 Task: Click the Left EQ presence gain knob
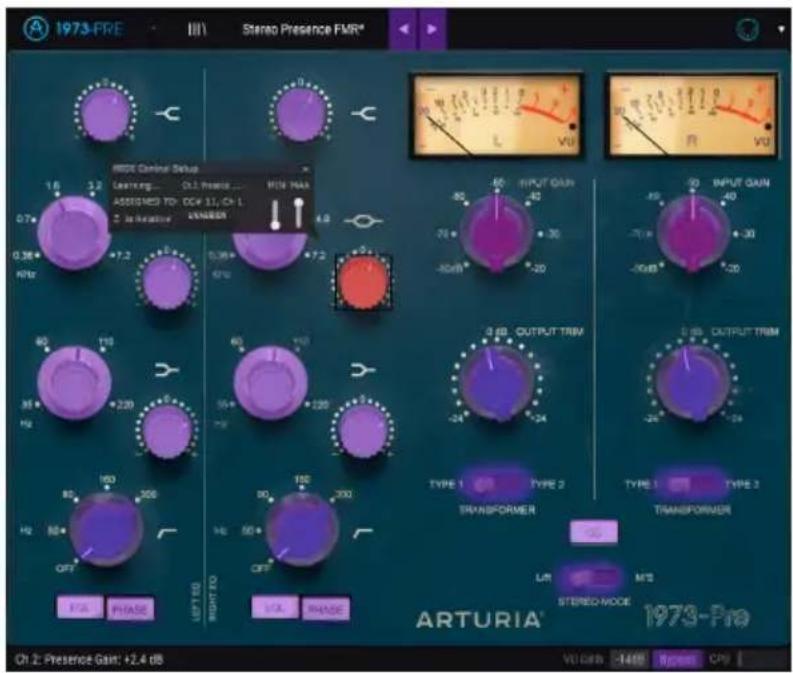pos(167,280)
